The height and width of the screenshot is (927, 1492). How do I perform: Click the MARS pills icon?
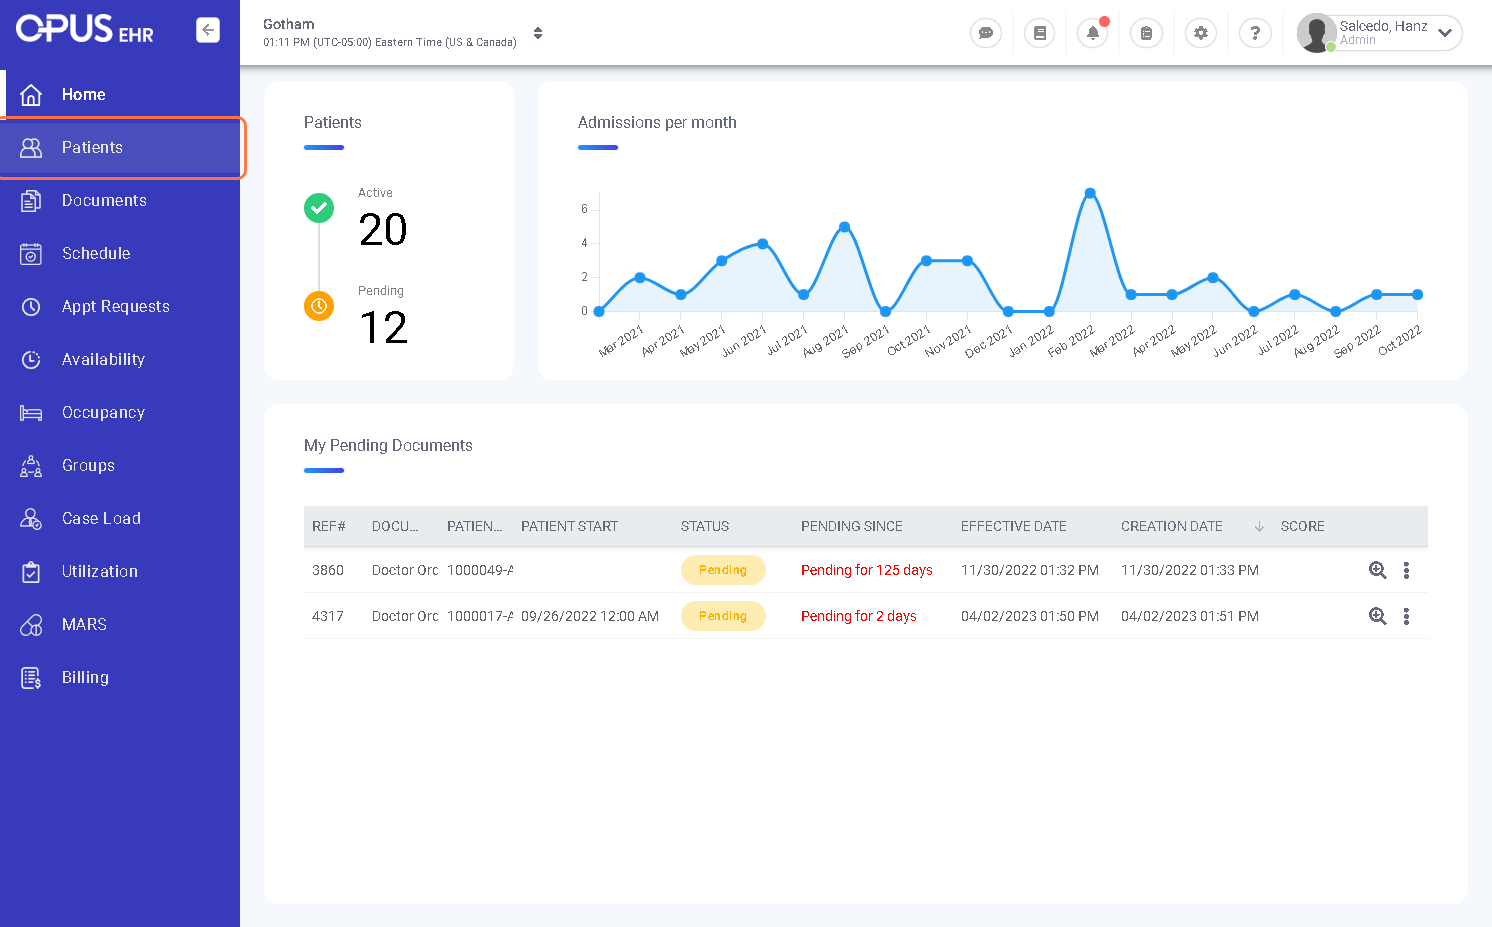click(31, 625)
